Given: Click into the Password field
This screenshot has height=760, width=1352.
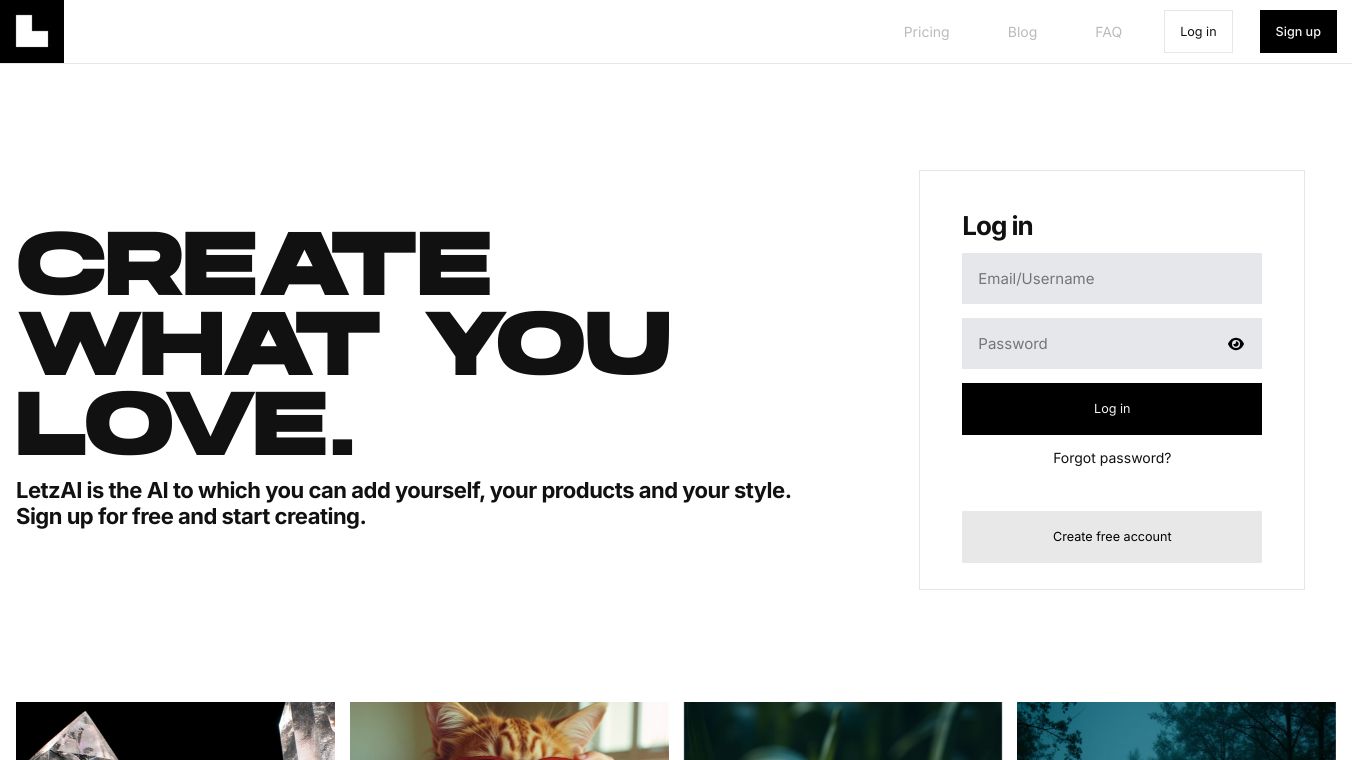Looking at the screenshot, I should click(x=1090, y=344).
